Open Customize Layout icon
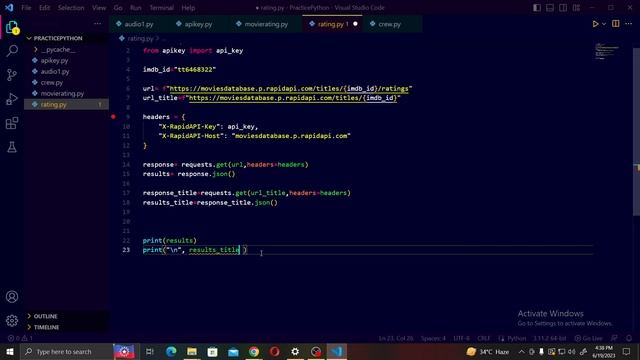640x360 pixels. [576, 8]
